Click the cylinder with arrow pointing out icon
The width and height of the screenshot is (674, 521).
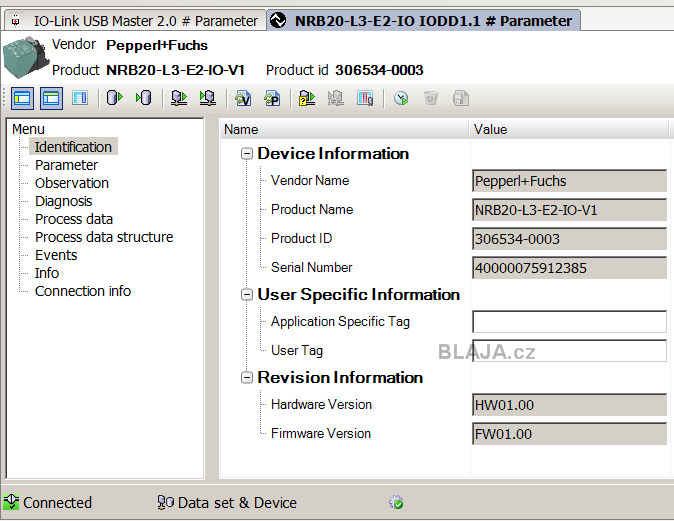[x=114, y=98]
